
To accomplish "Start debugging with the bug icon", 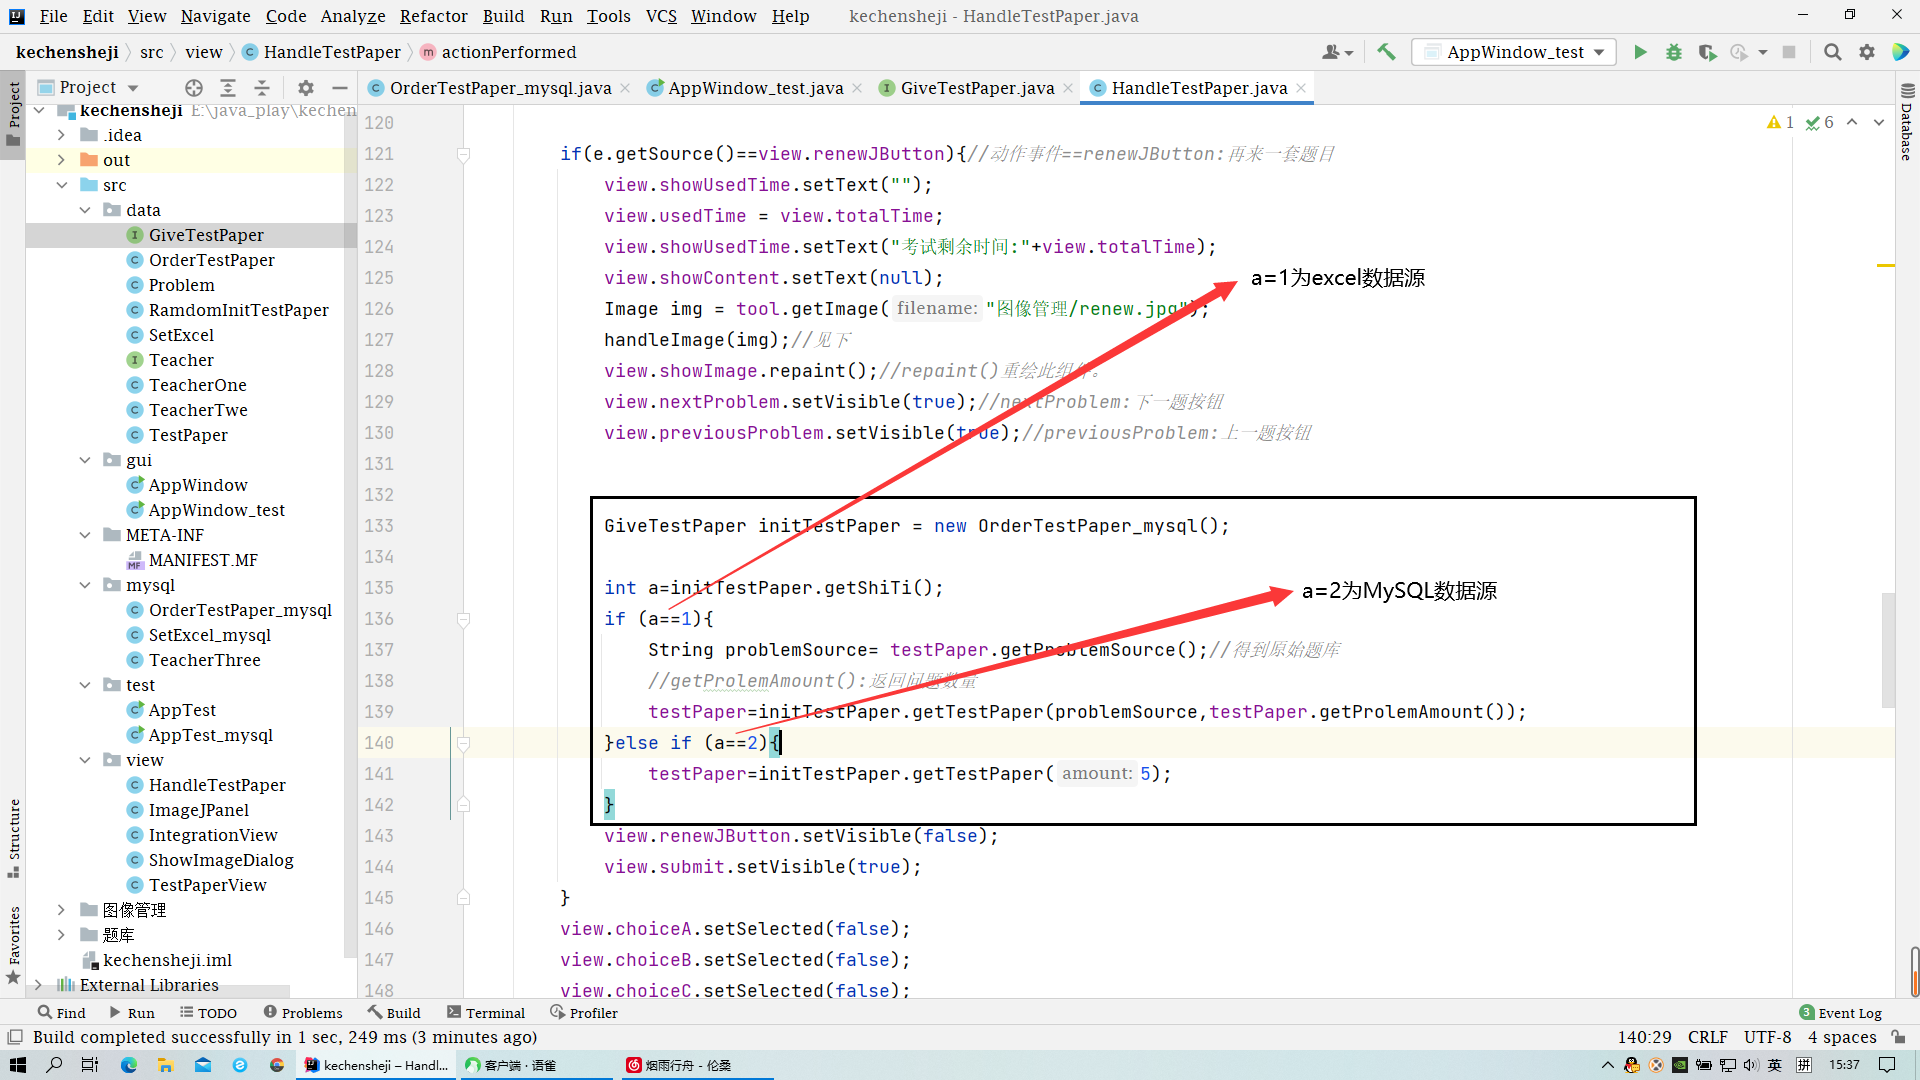I will click(1673, 52).
